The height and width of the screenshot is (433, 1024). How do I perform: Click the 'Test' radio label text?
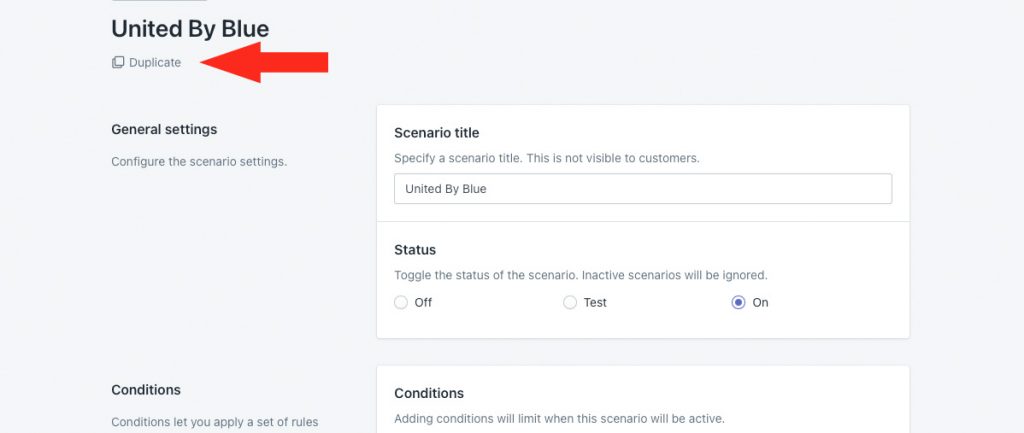click(595, 302)
